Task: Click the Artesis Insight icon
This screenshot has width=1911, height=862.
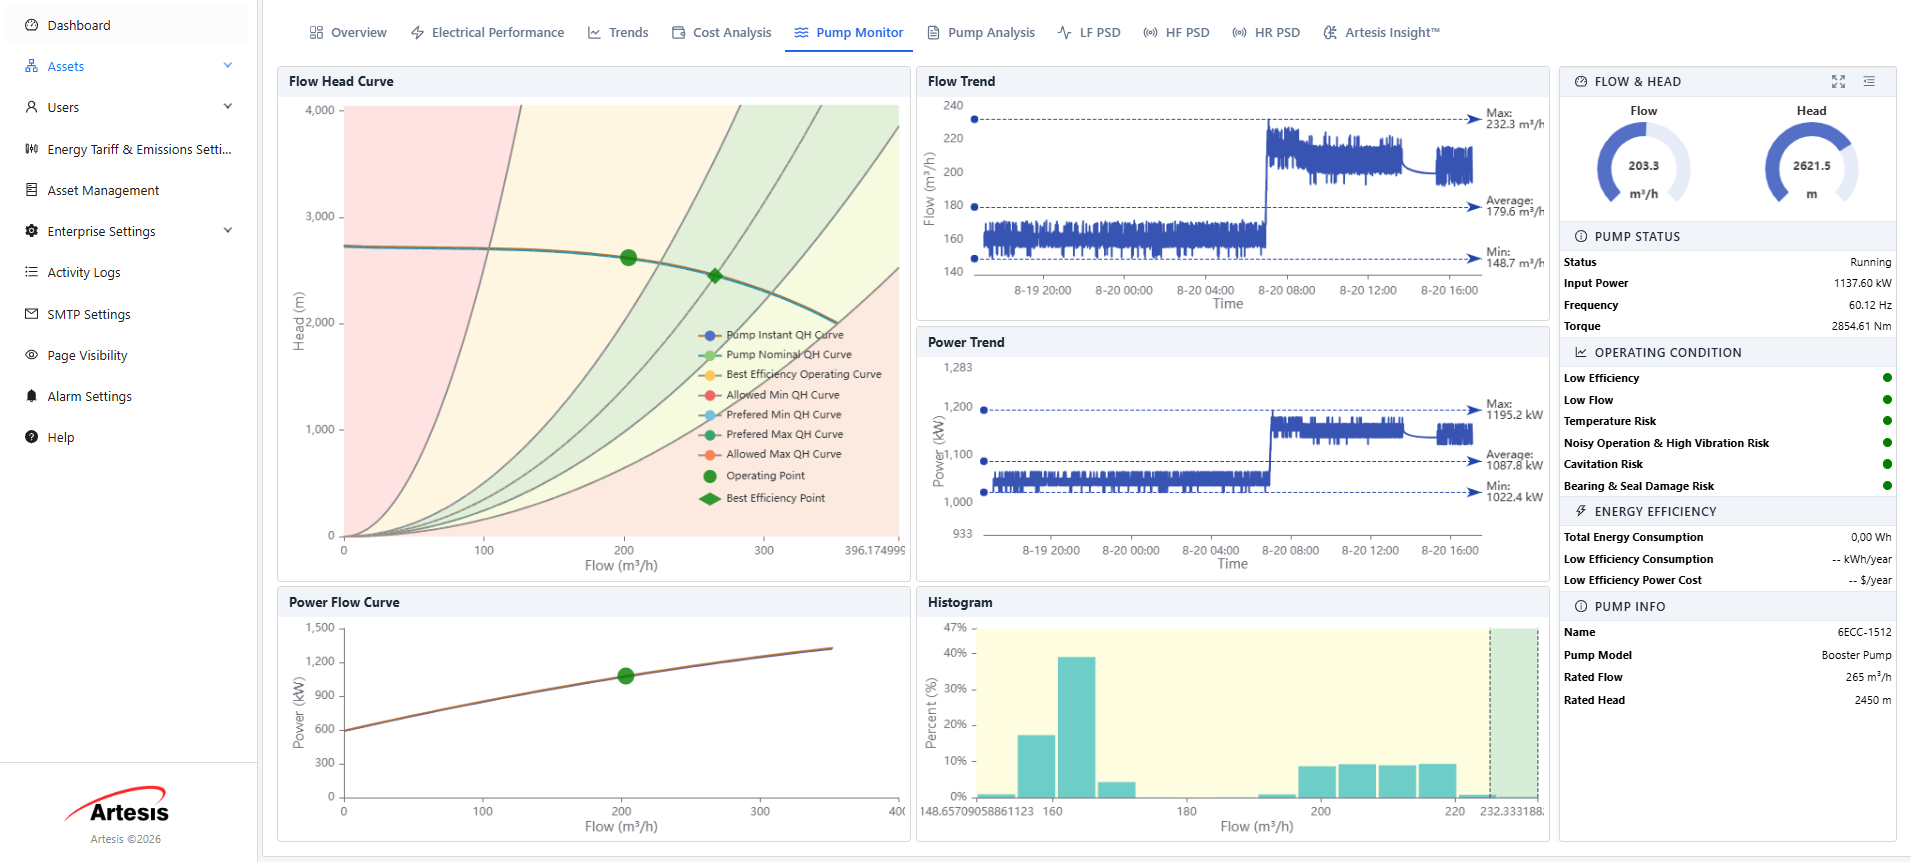Action: pos(1330,33)
